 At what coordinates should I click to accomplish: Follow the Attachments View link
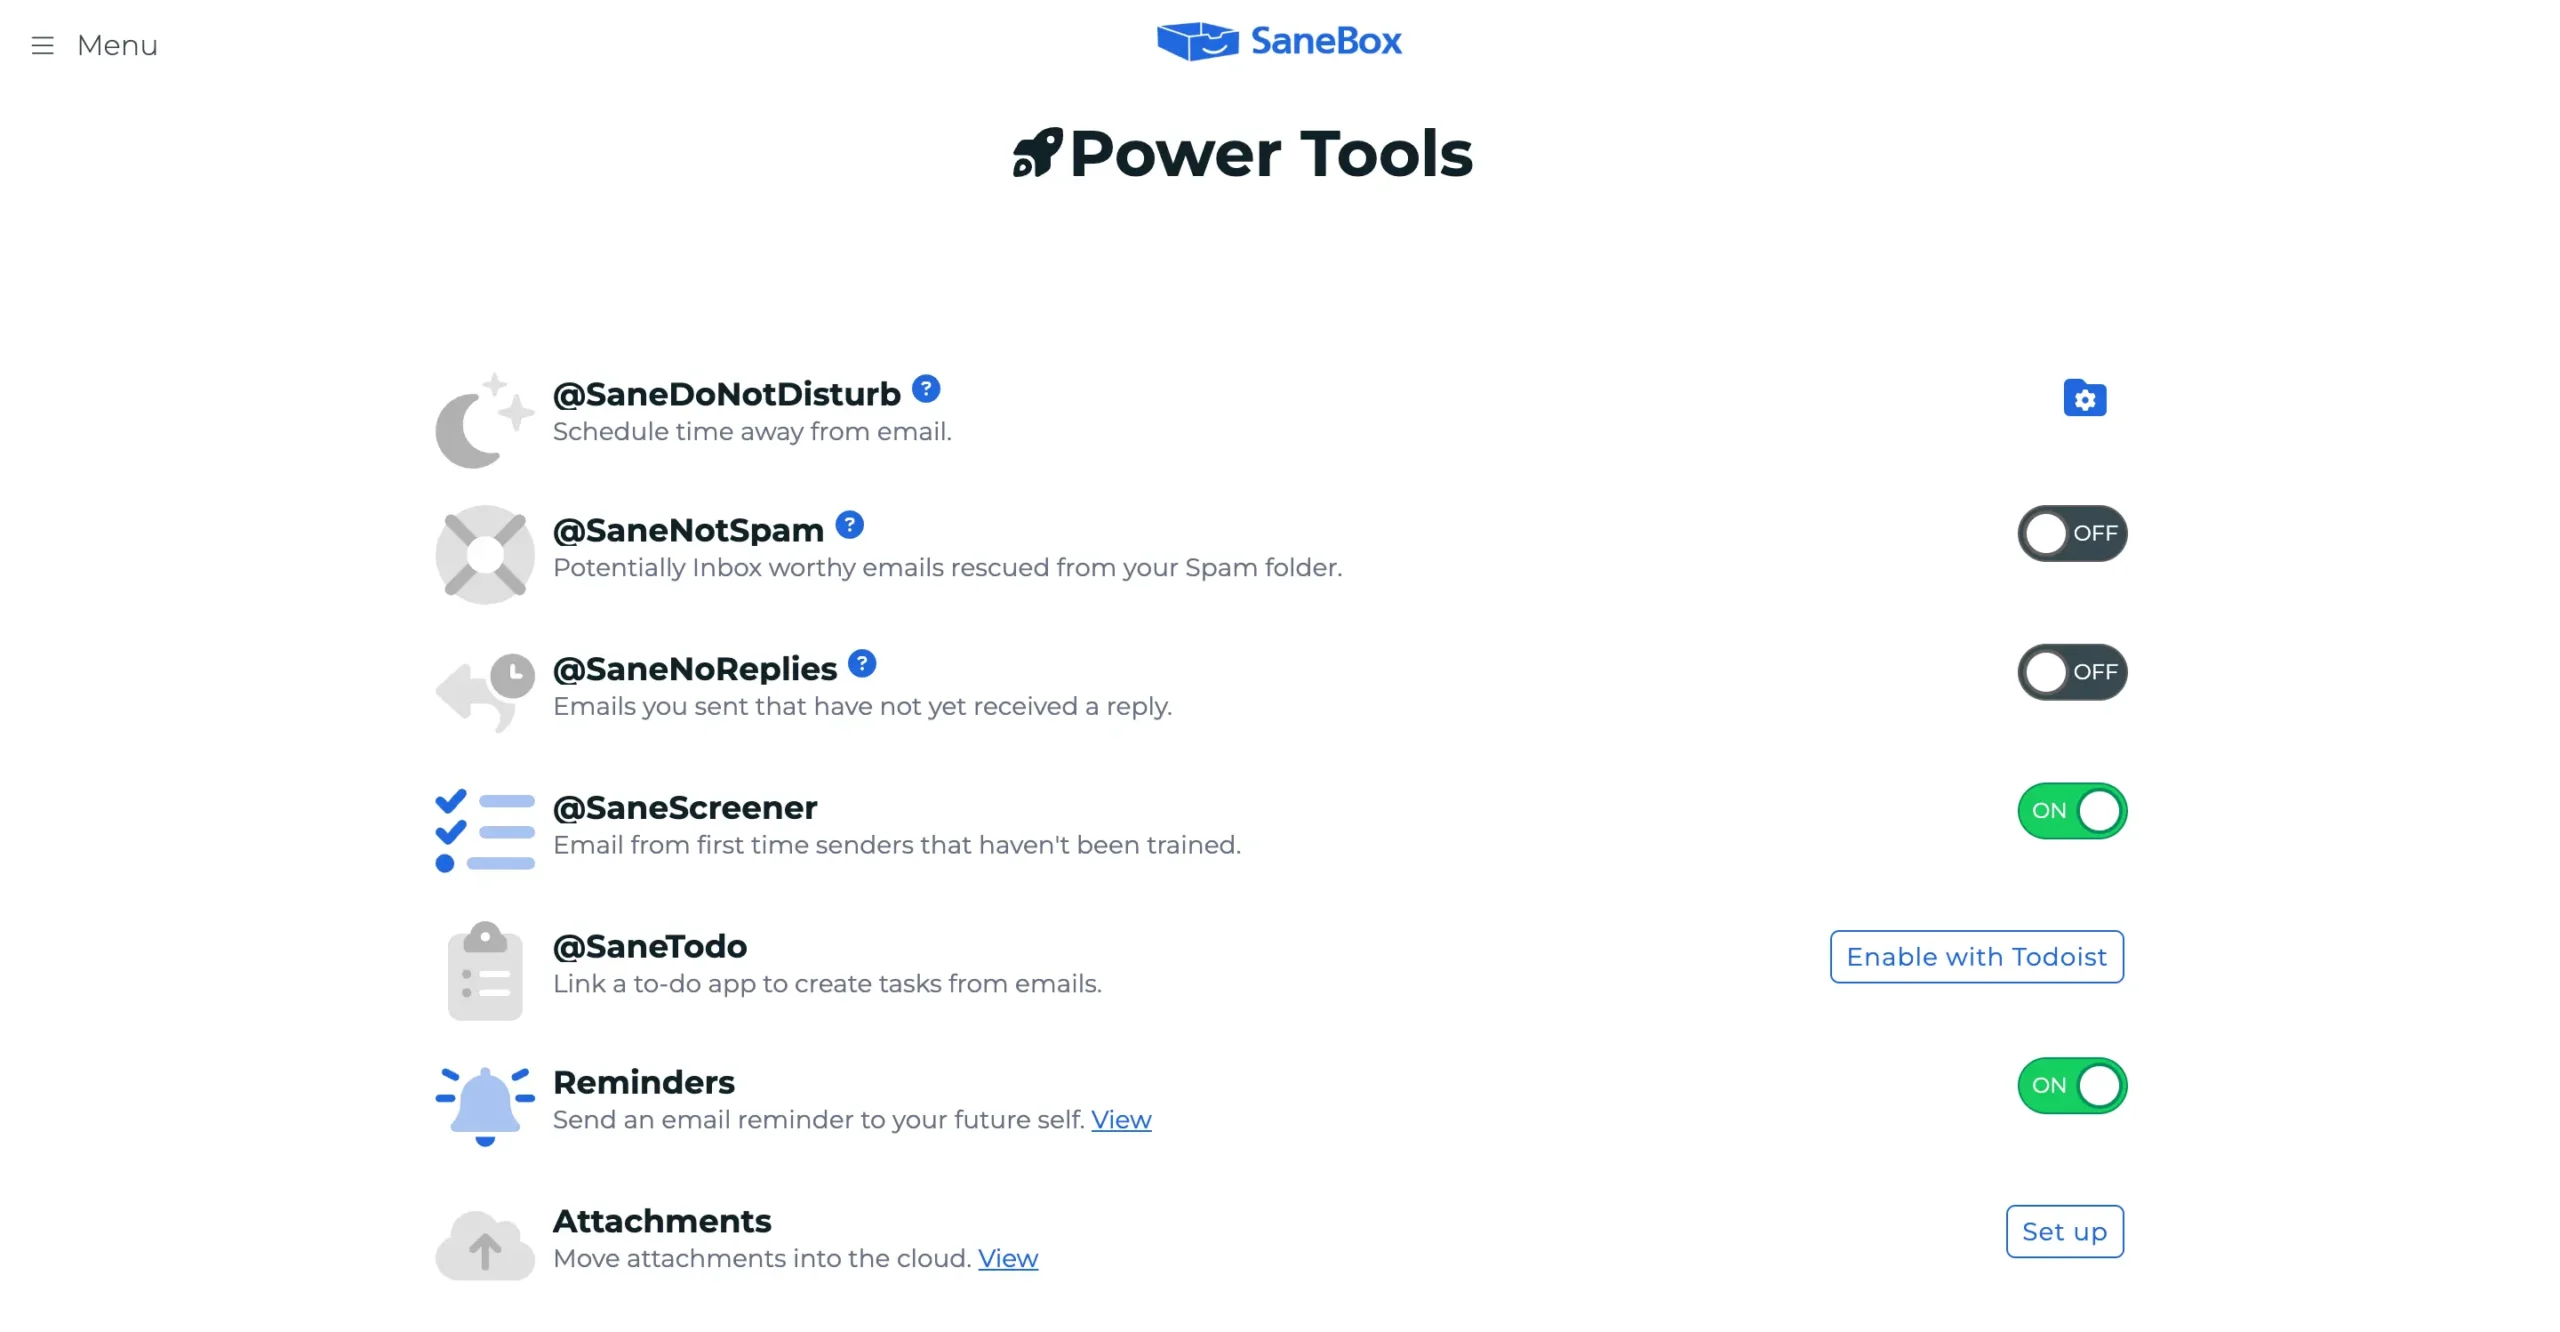pyautogui.click(x=1008, y=1259)
